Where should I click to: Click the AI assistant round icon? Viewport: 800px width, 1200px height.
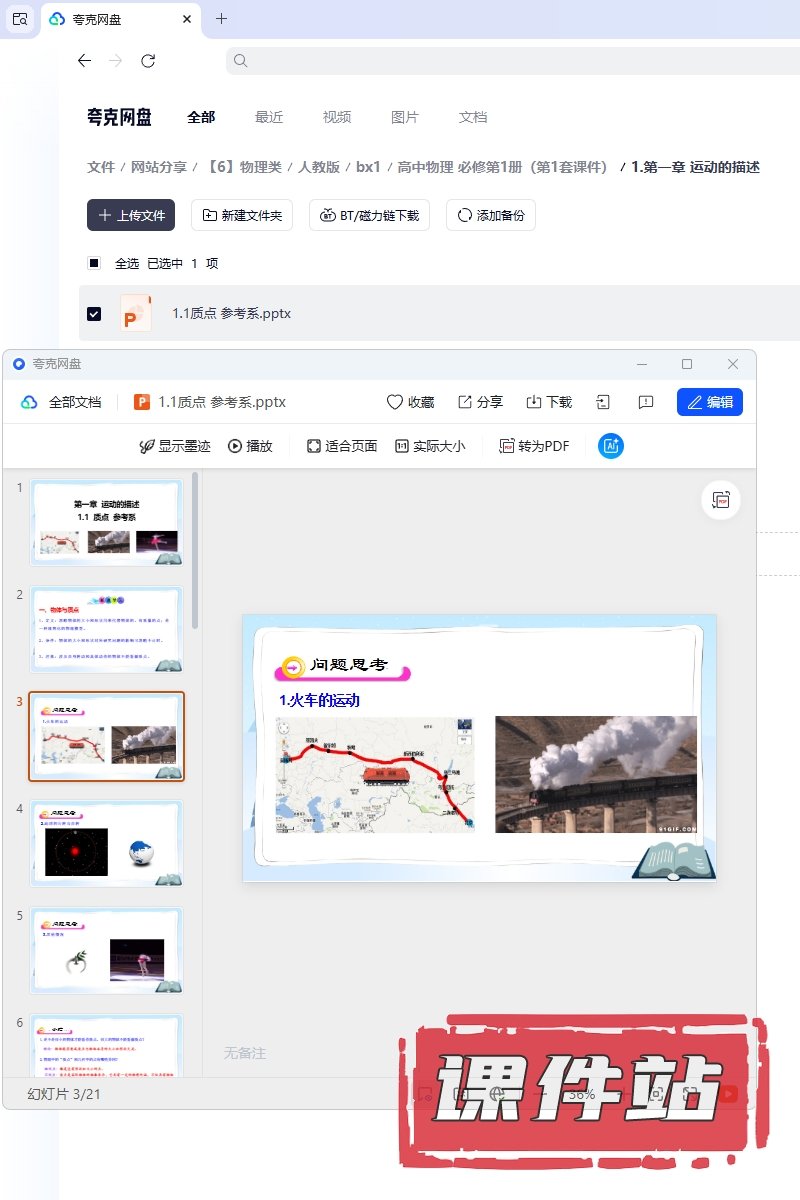611,446
